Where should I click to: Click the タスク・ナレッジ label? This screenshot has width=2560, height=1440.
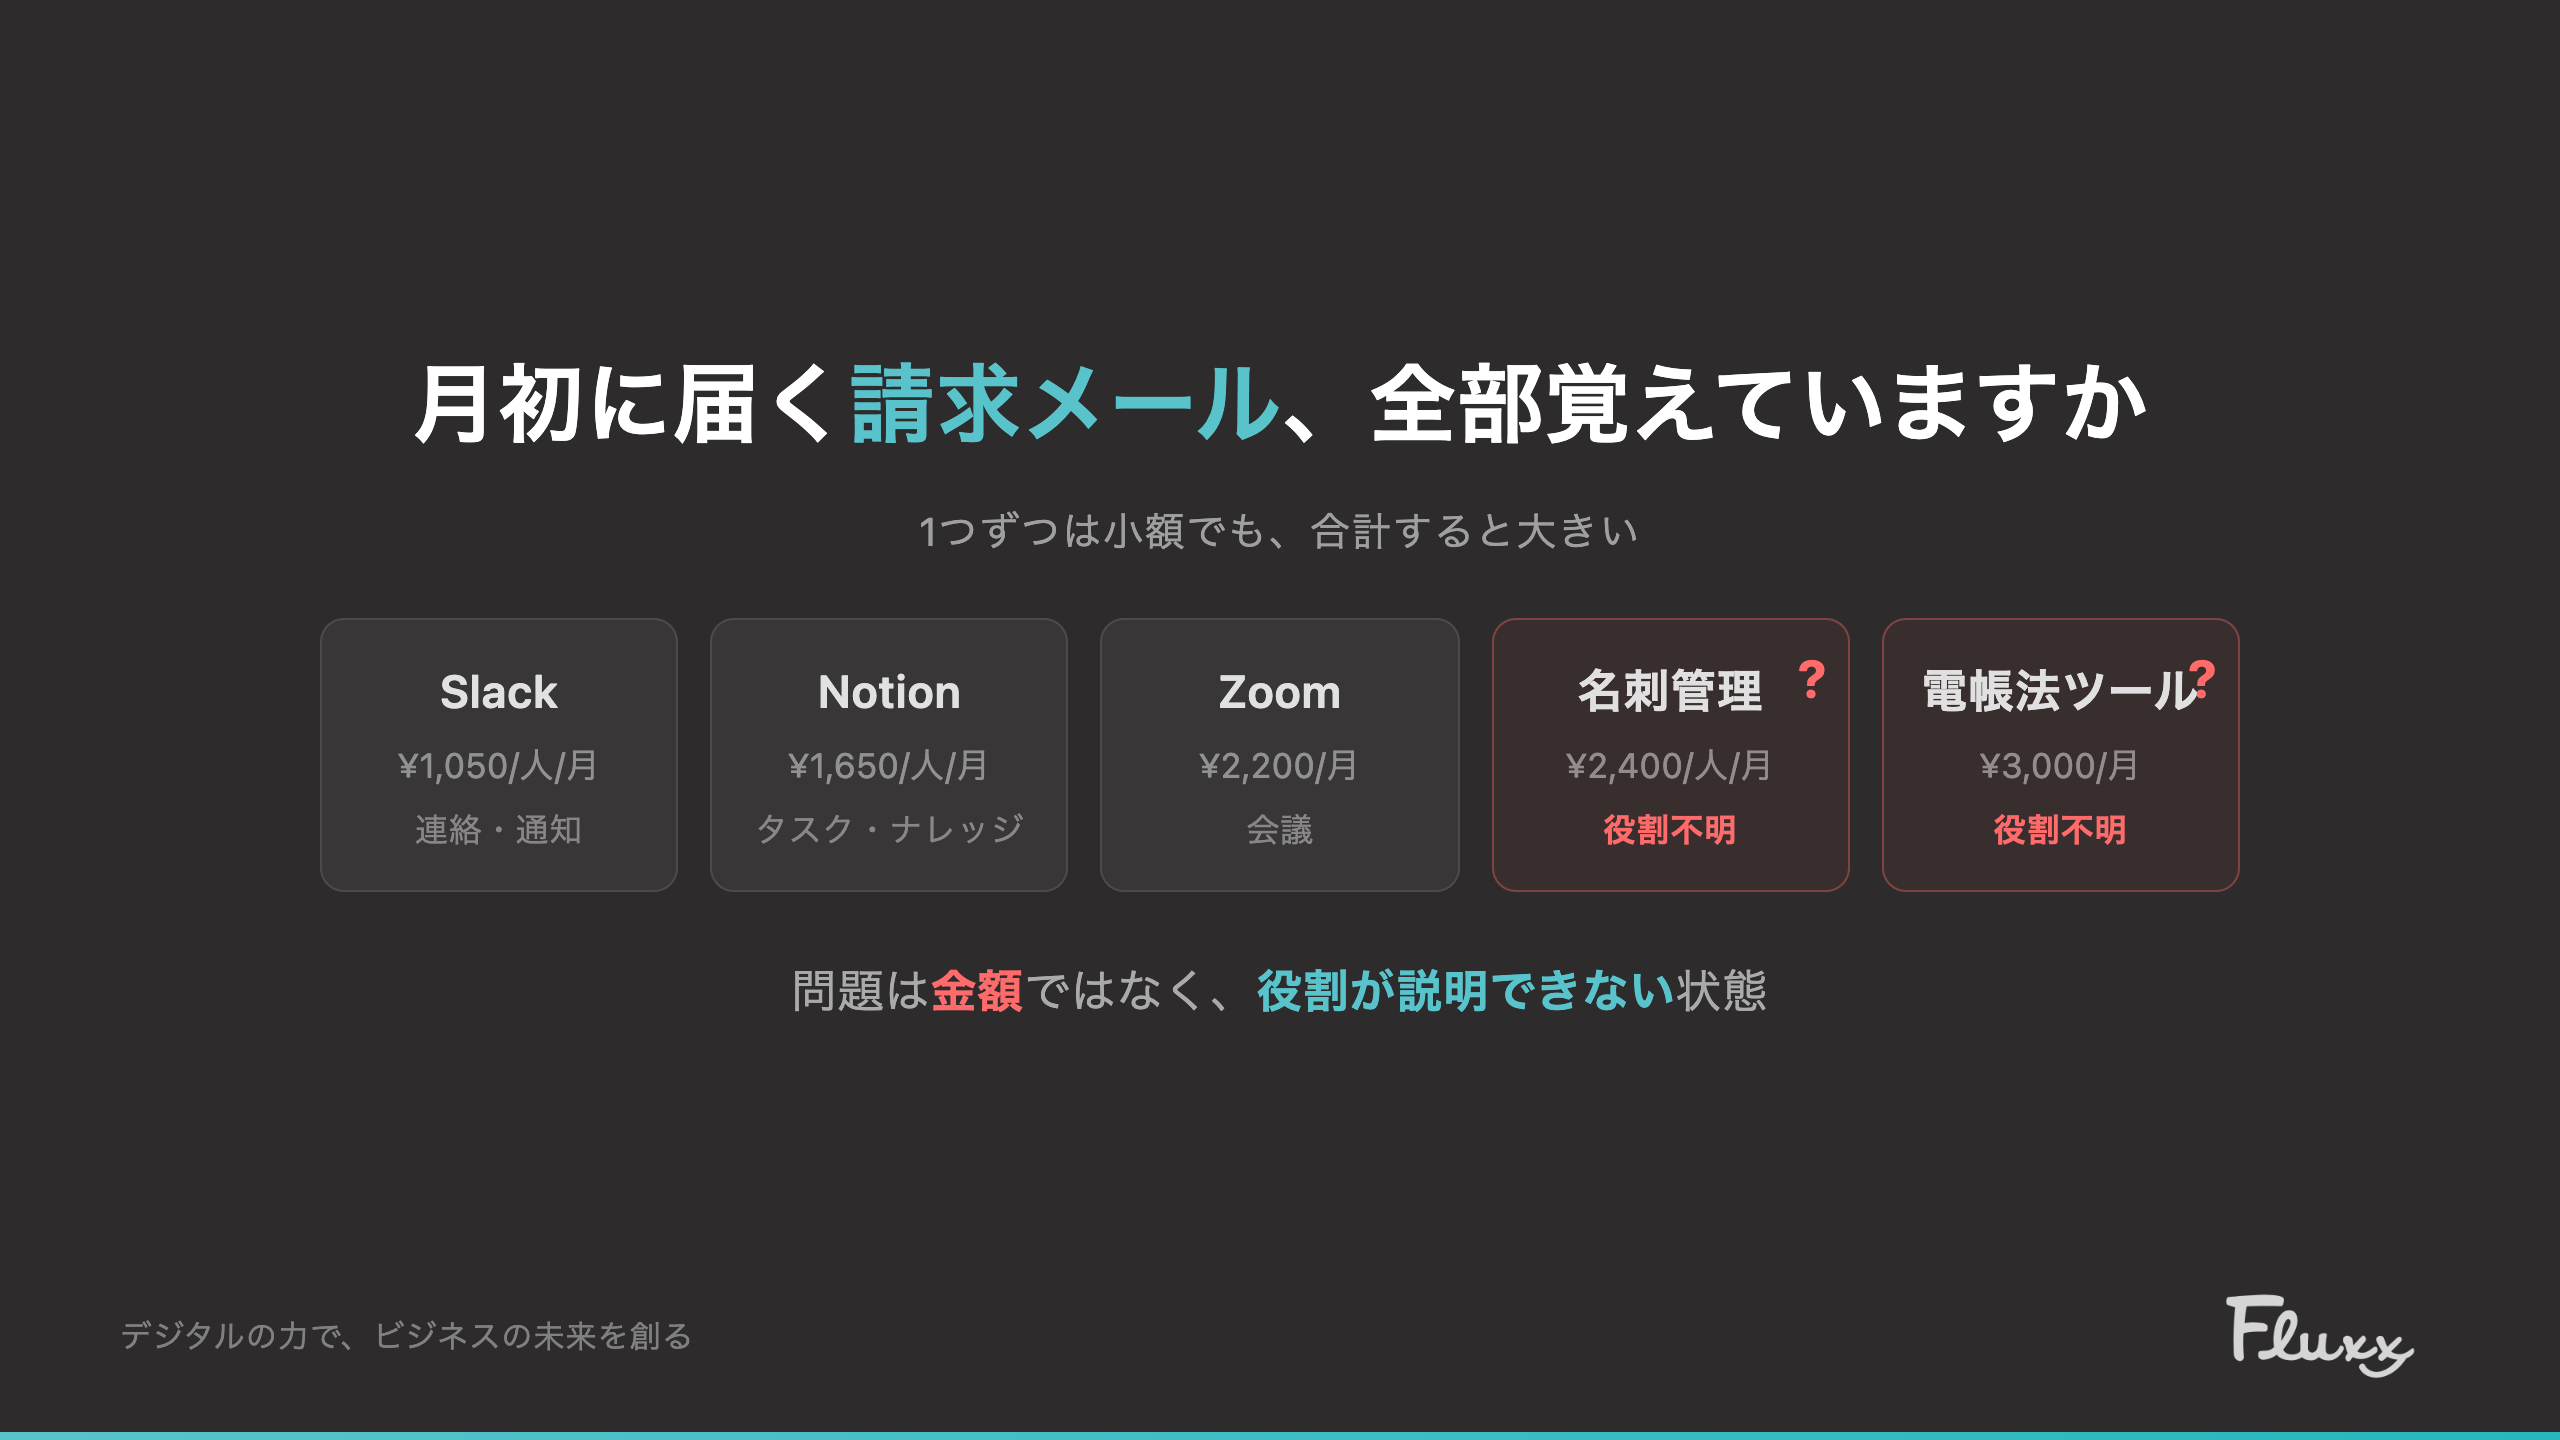point(889,829)
